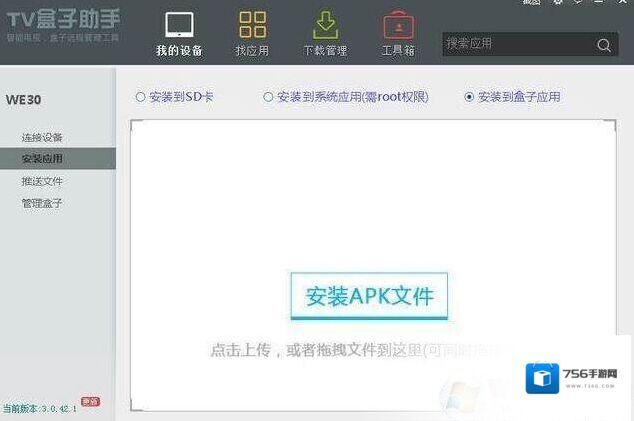Viewport: 634px width, 421px height.
Task: Open the 找应用 (Find Apps) section
Action: (252, 34)
